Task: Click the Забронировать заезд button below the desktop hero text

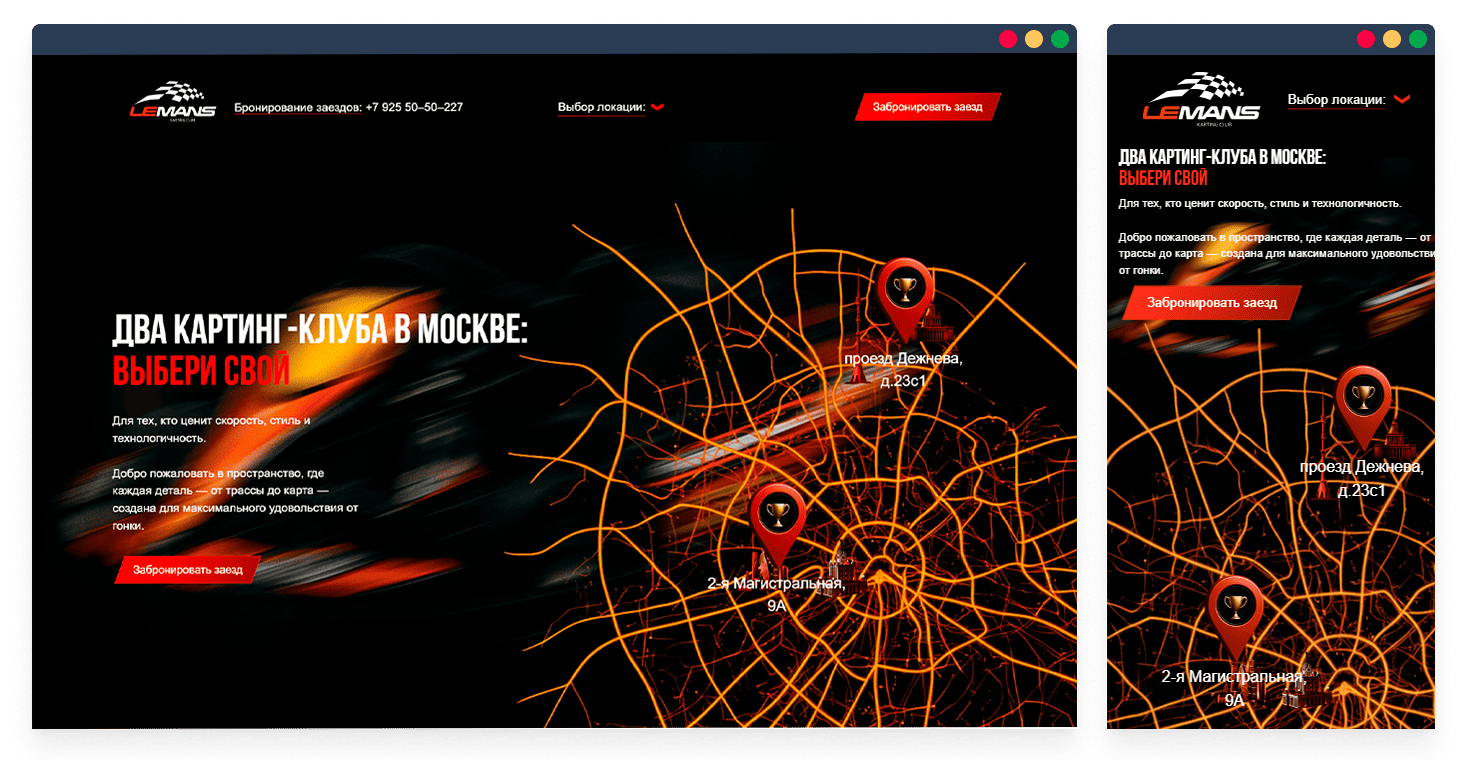Action: point(188,570)
